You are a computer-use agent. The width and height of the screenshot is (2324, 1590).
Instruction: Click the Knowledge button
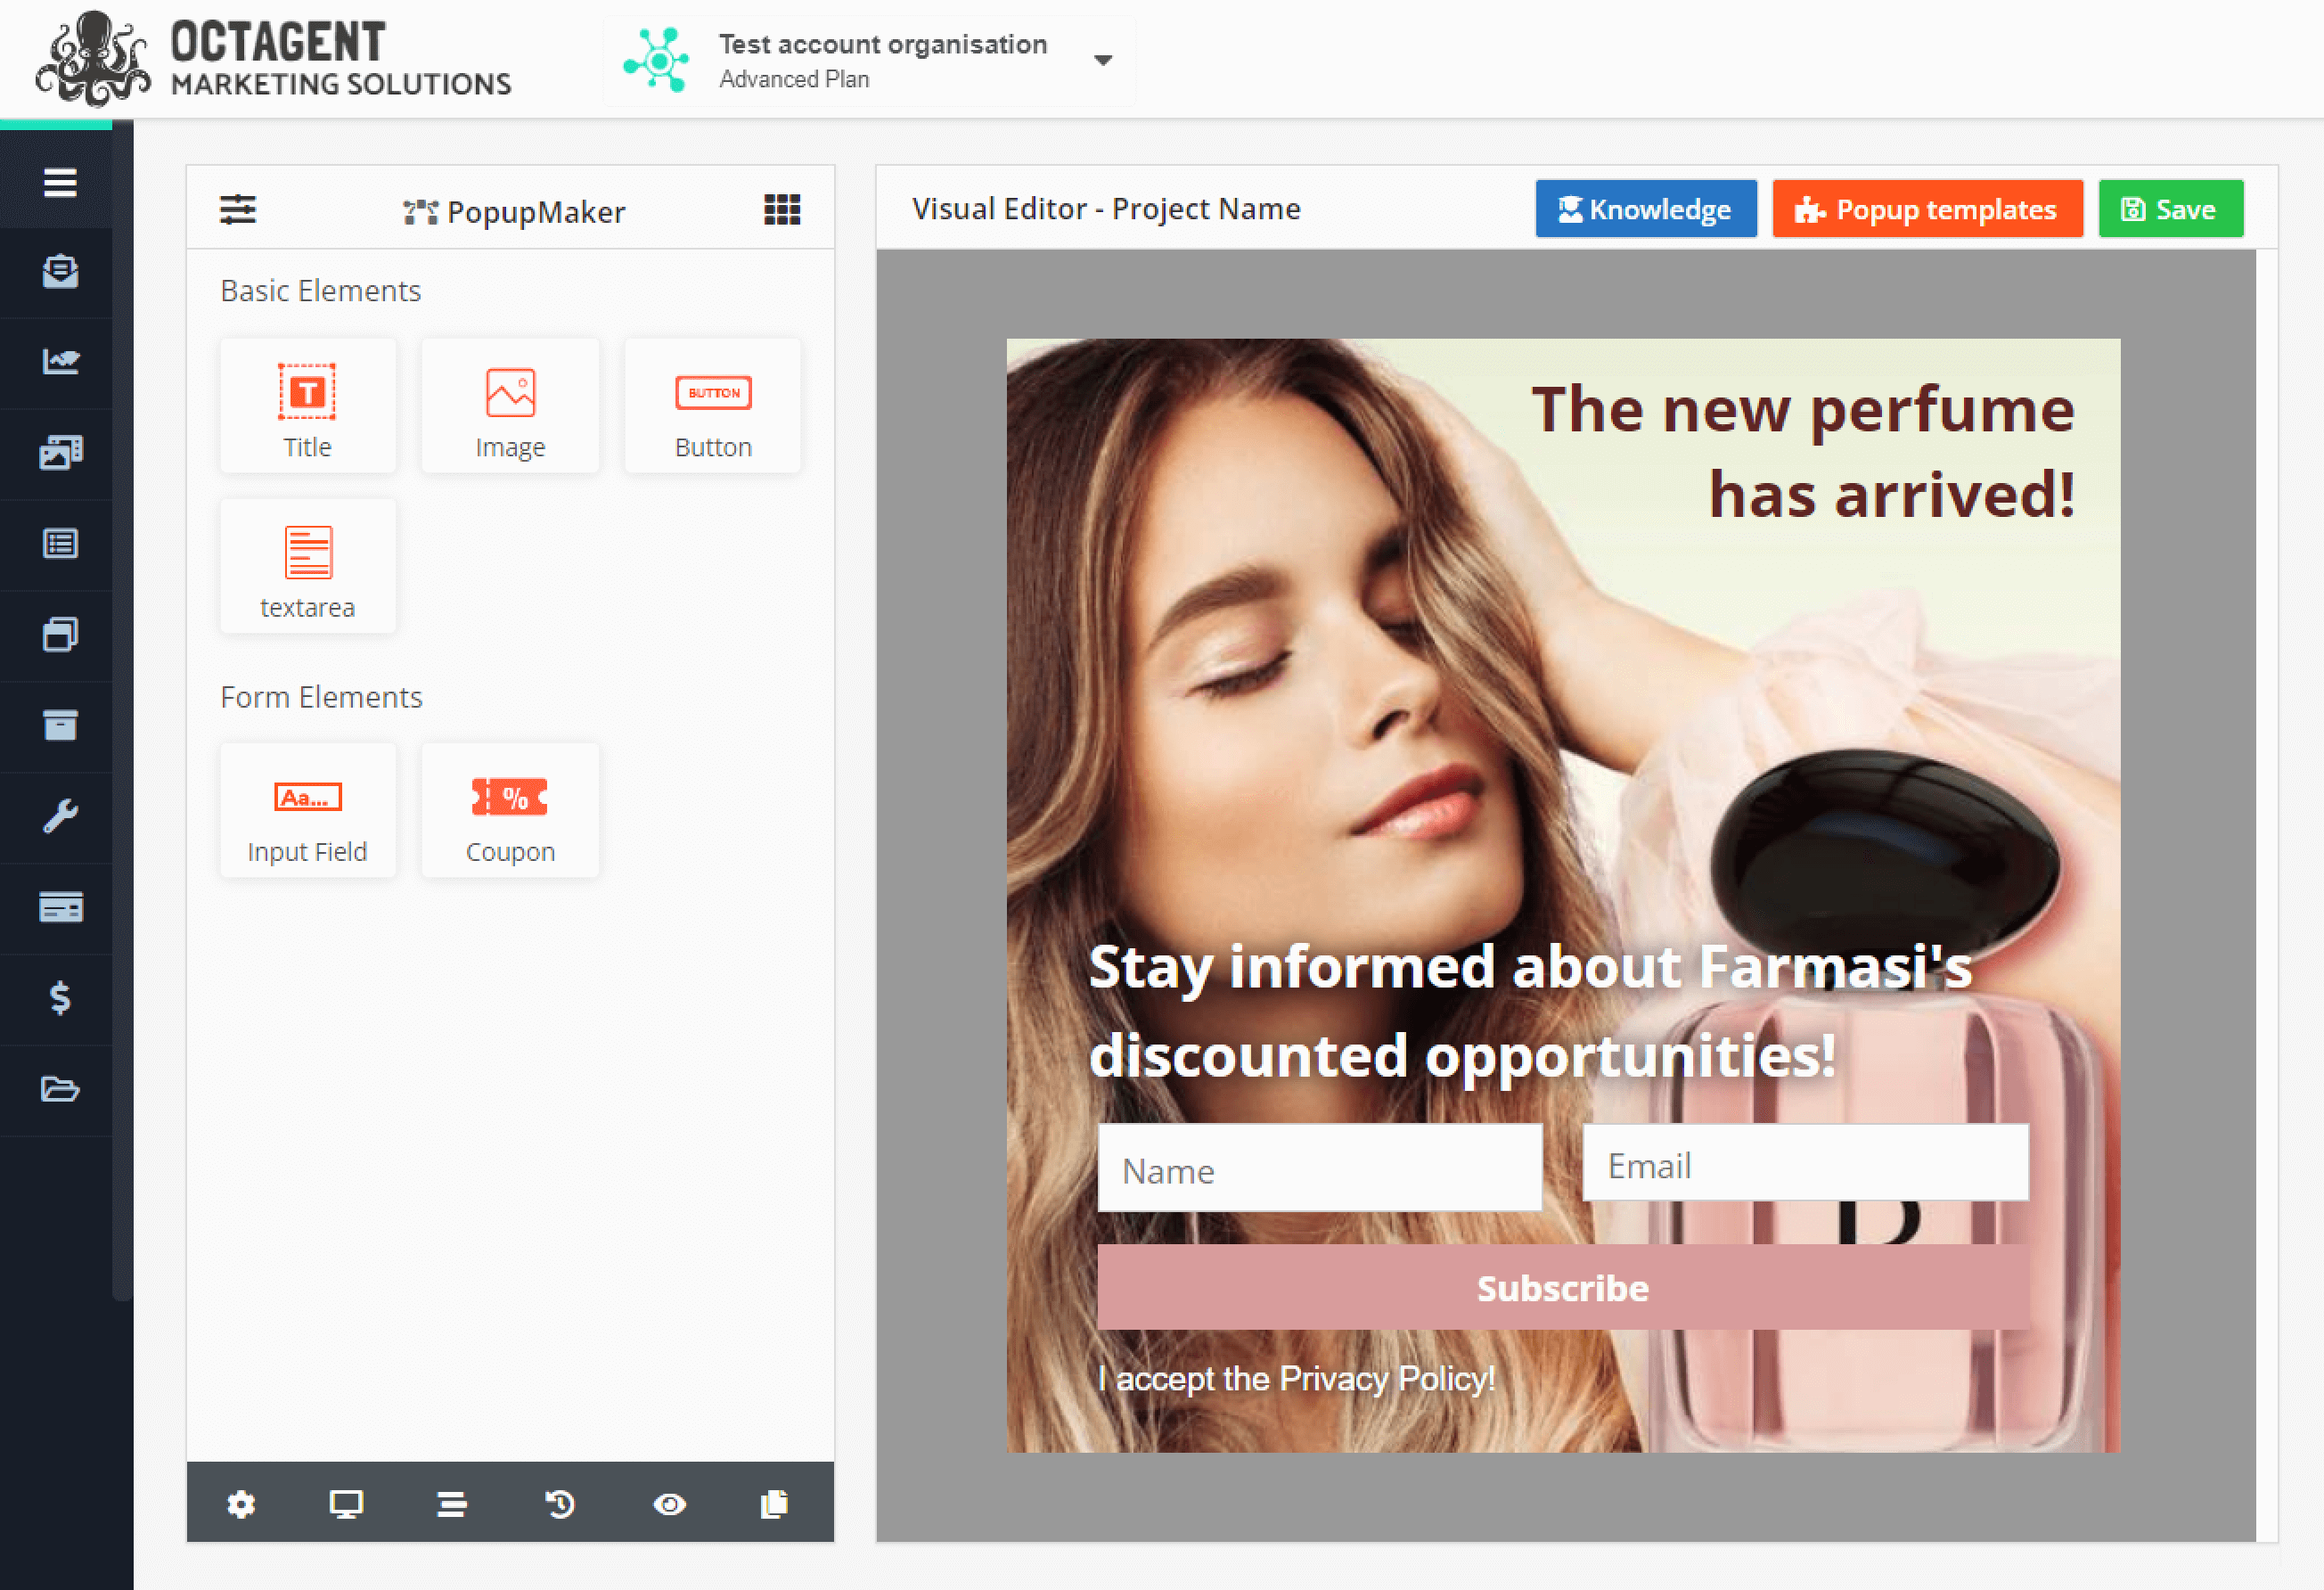click(1645, 209)
